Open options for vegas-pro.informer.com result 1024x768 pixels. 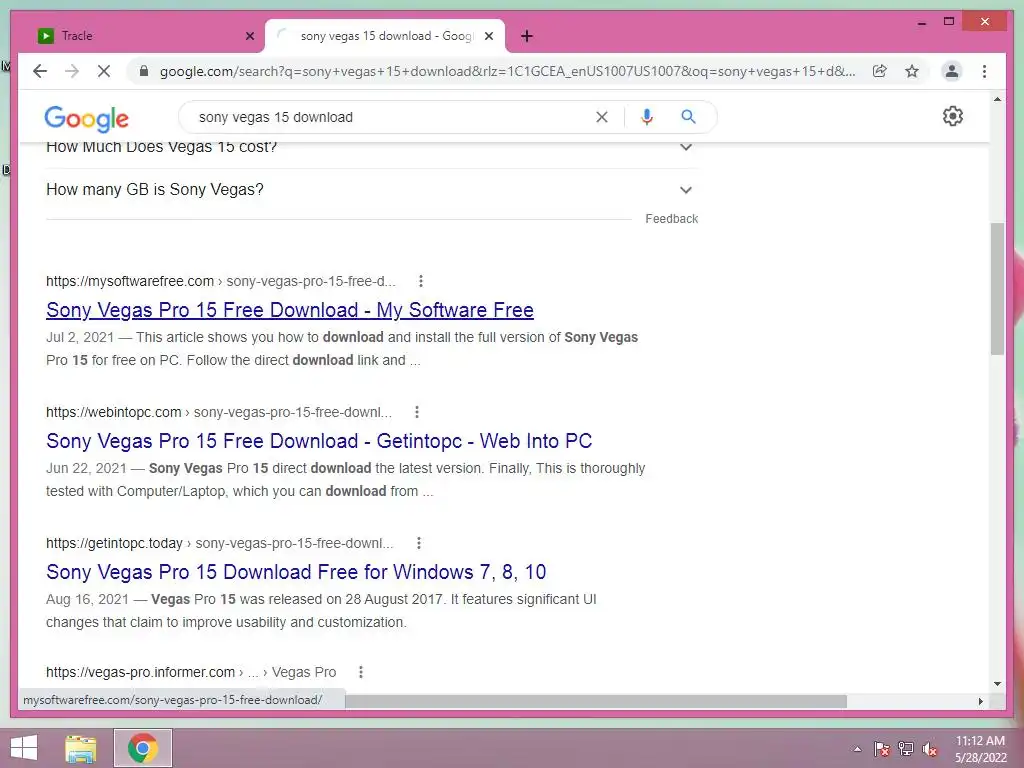pyautogui.click(x=360, y=672)
